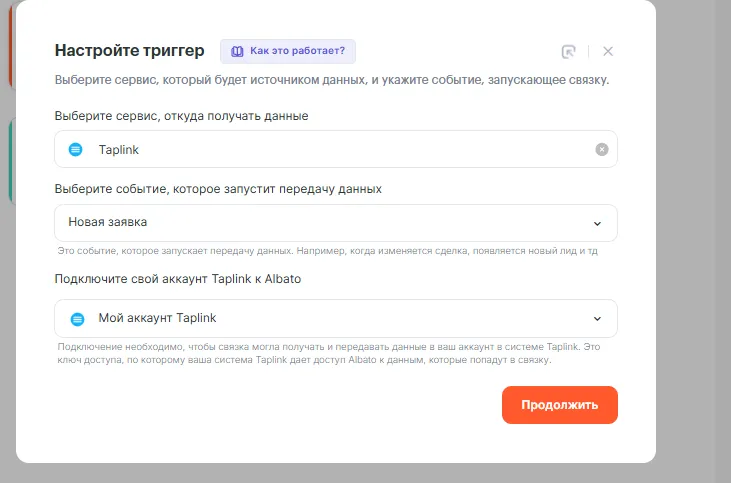Open the "Как это работает?" help button
This screenshot has height=483, width=731.
point(288,51)
